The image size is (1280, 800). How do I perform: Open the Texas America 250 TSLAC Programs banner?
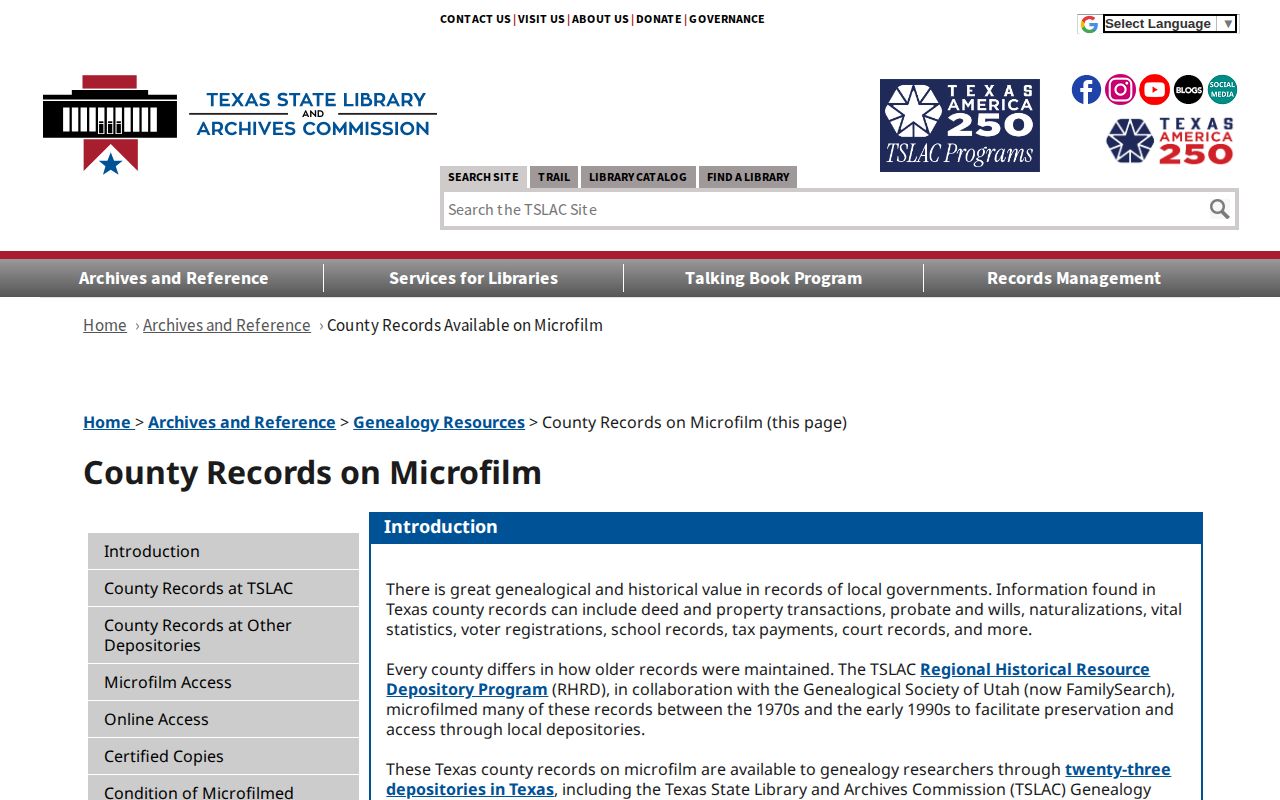tap(960, 125)
